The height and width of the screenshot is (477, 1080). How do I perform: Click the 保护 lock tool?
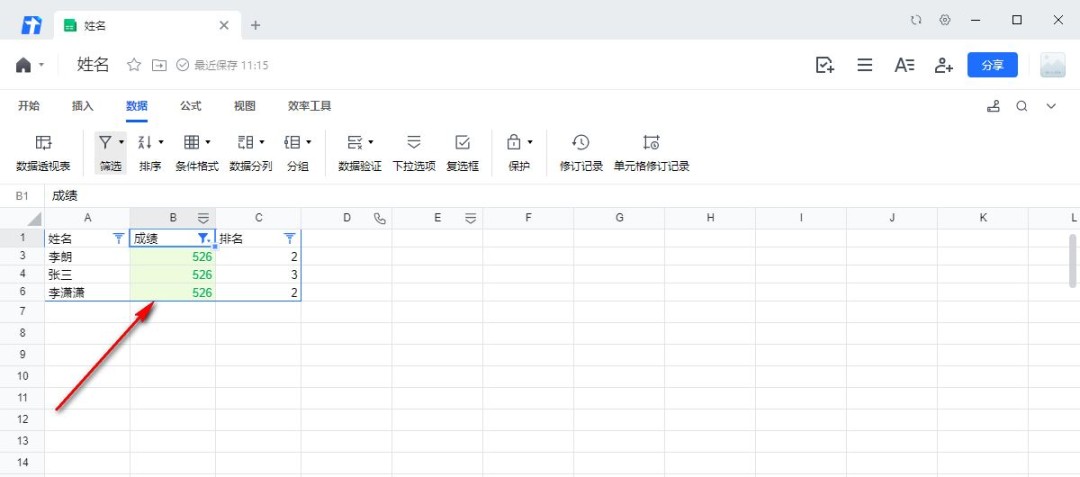click(519, 153)
